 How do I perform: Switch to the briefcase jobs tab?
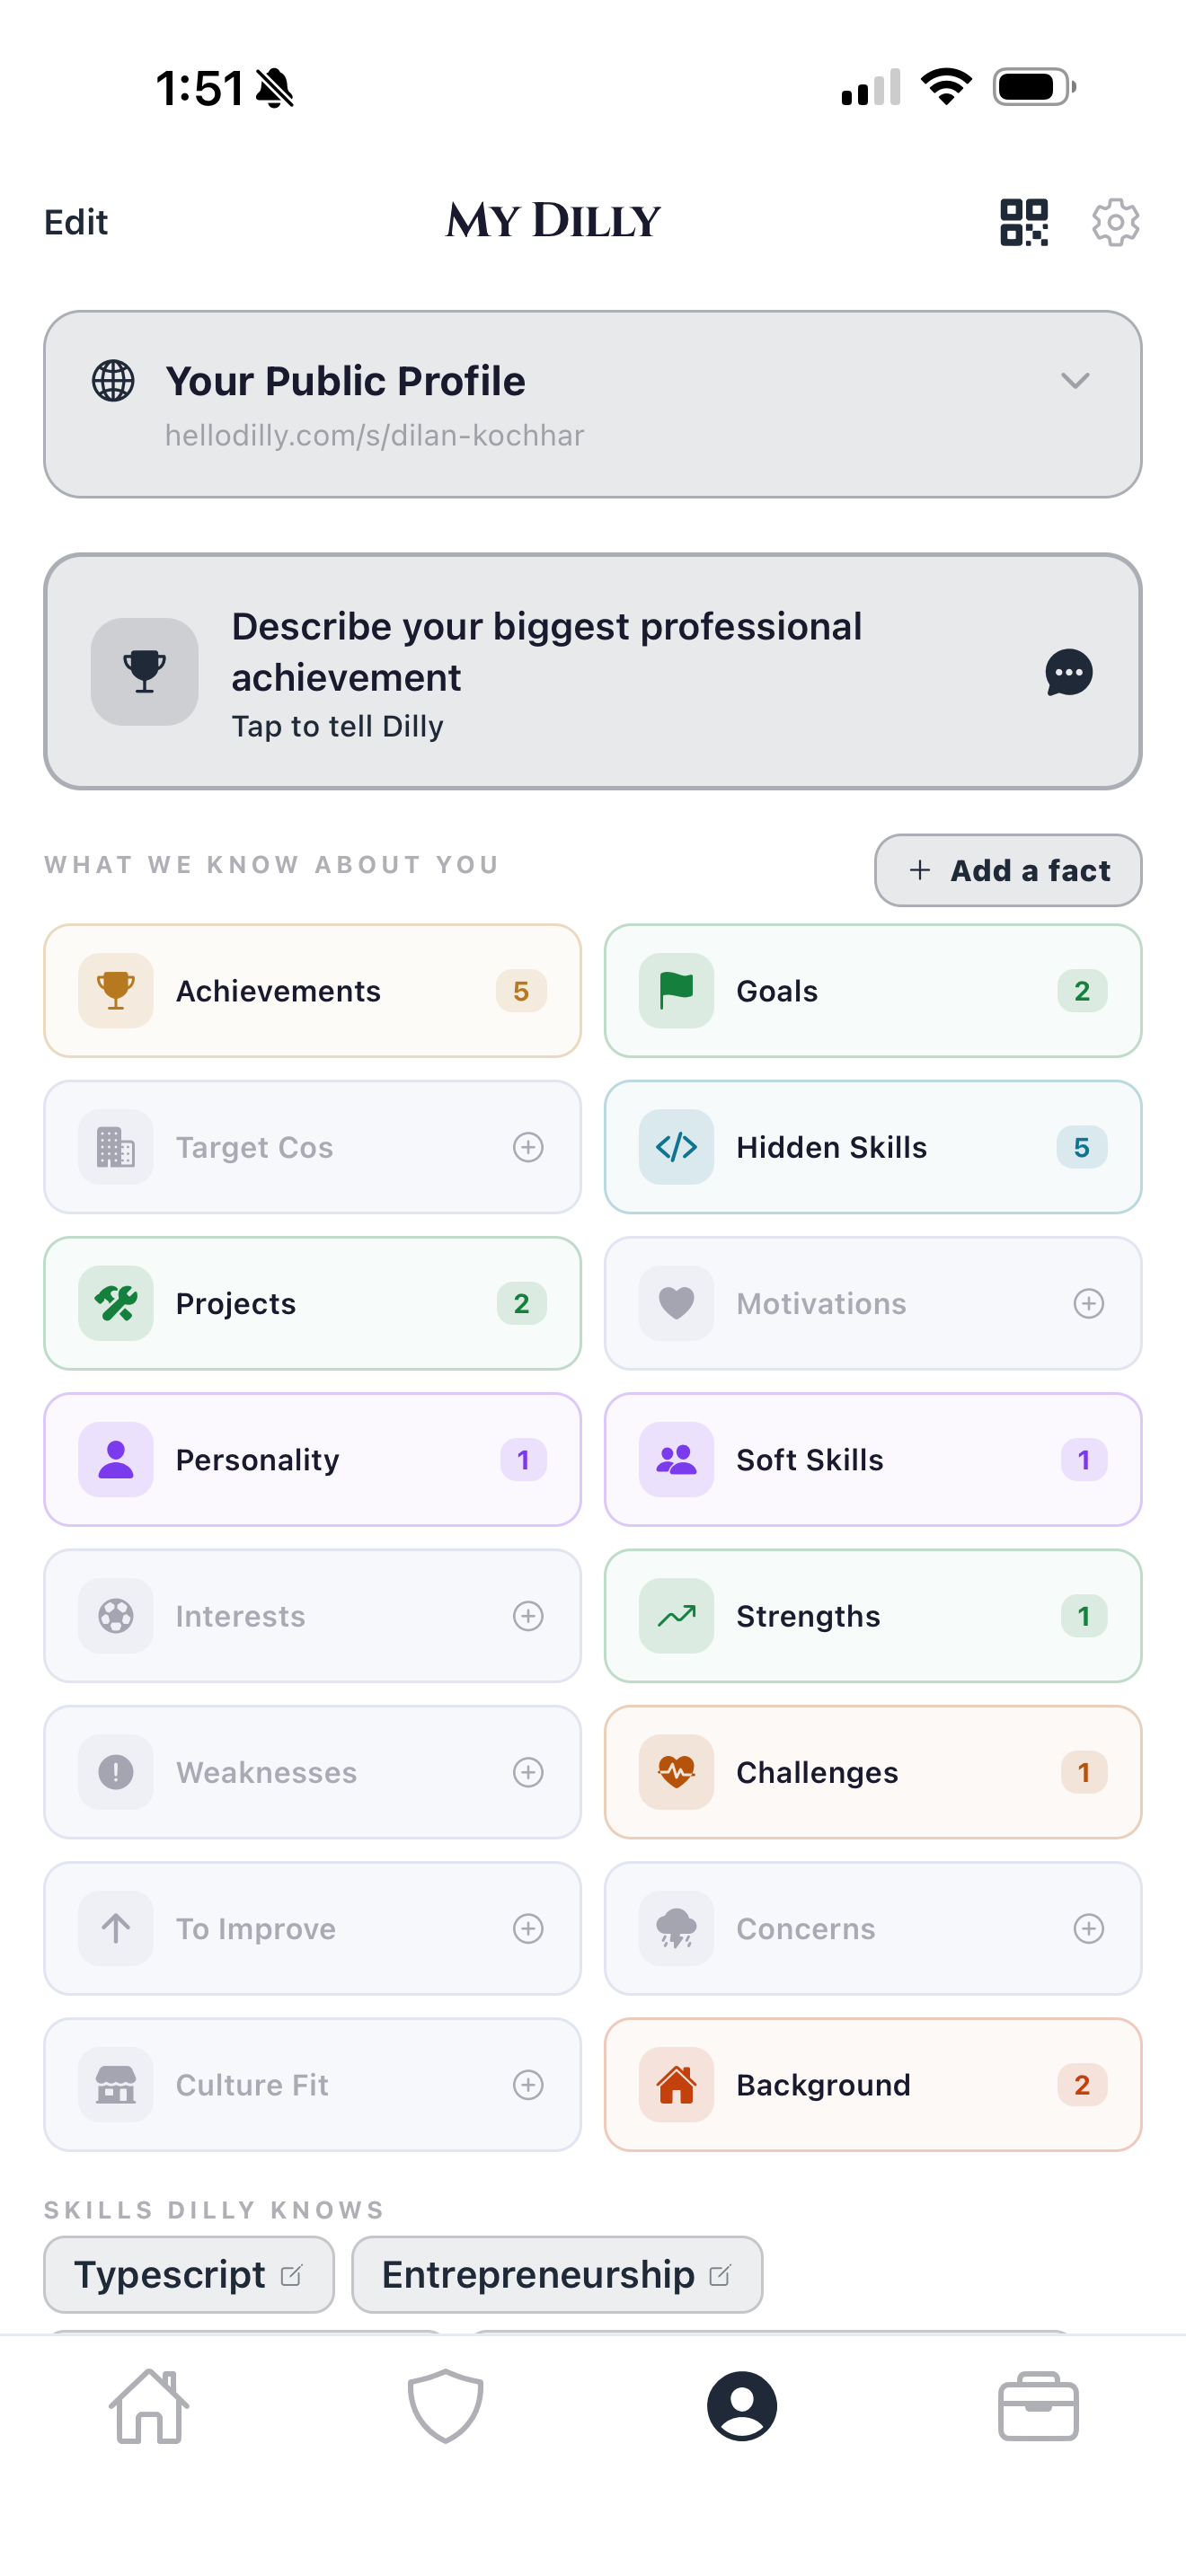pyautogui.click(x=1038, y=2406)
